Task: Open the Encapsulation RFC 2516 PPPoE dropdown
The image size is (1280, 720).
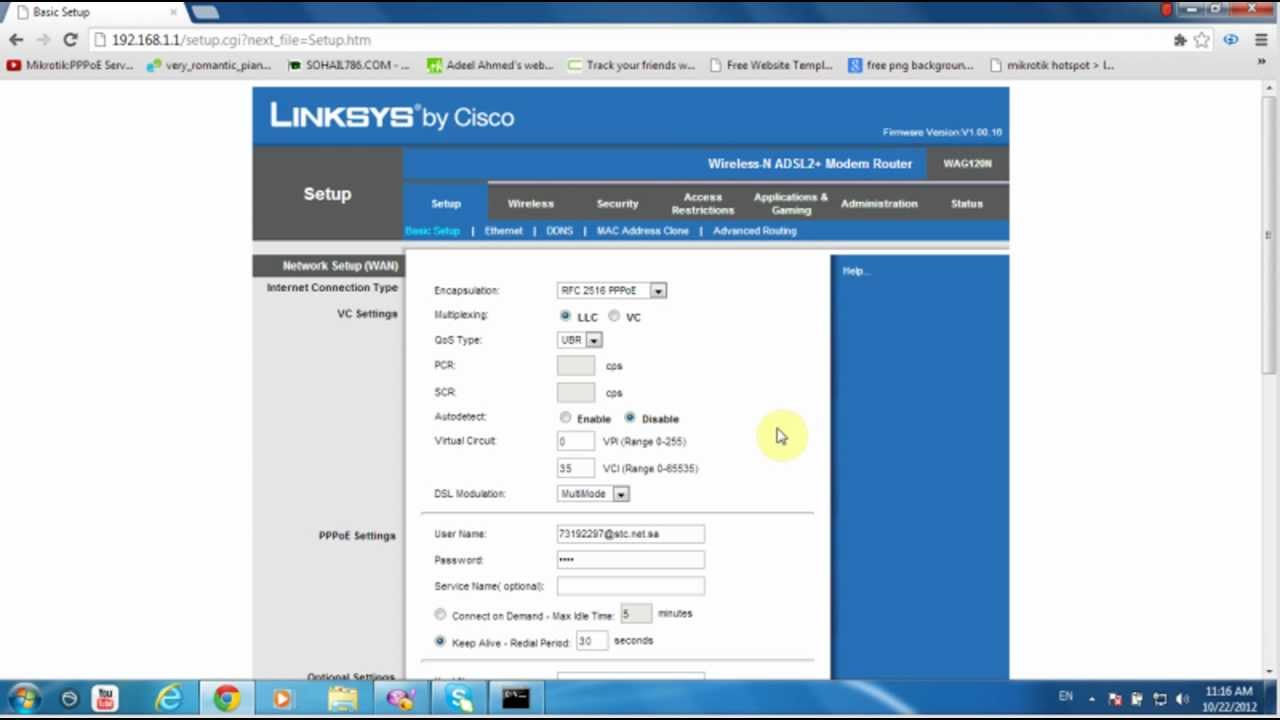Action: [612, 290]
